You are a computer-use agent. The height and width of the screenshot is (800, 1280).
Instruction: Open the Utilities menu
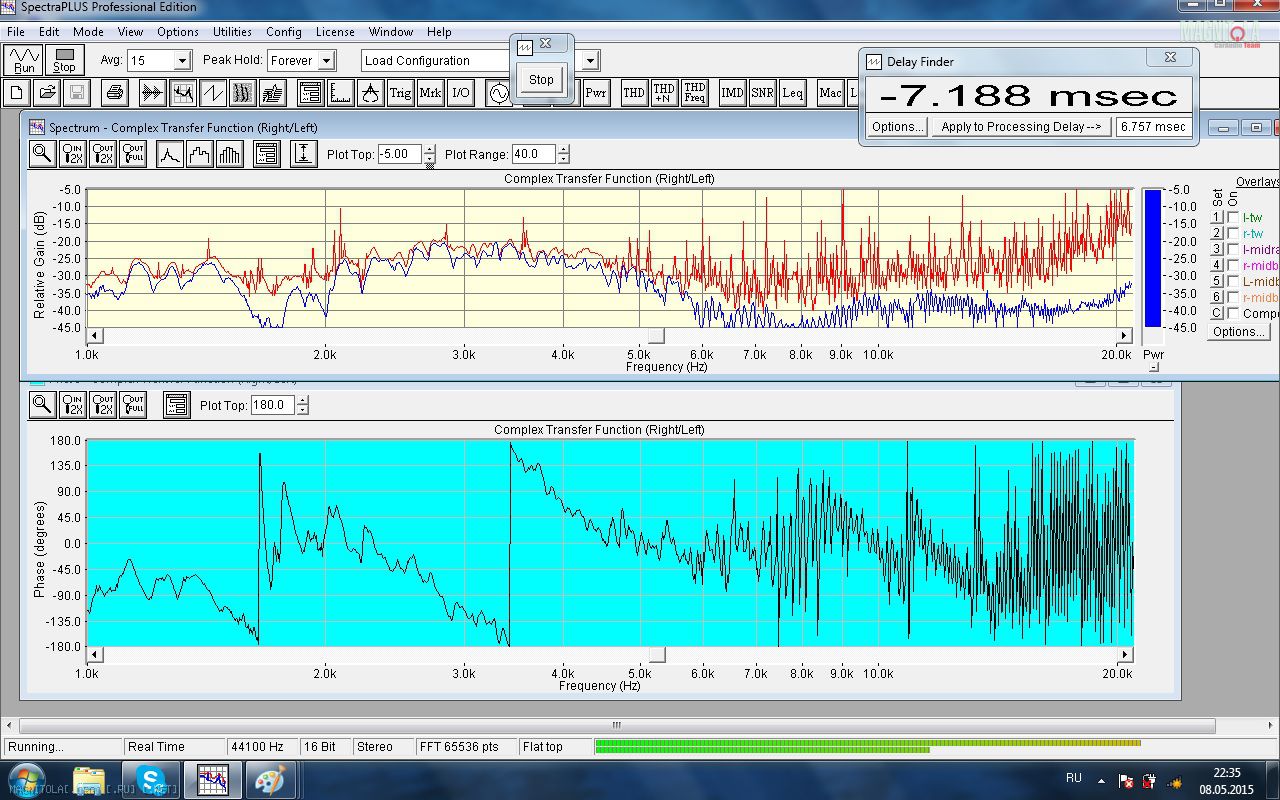232,32
